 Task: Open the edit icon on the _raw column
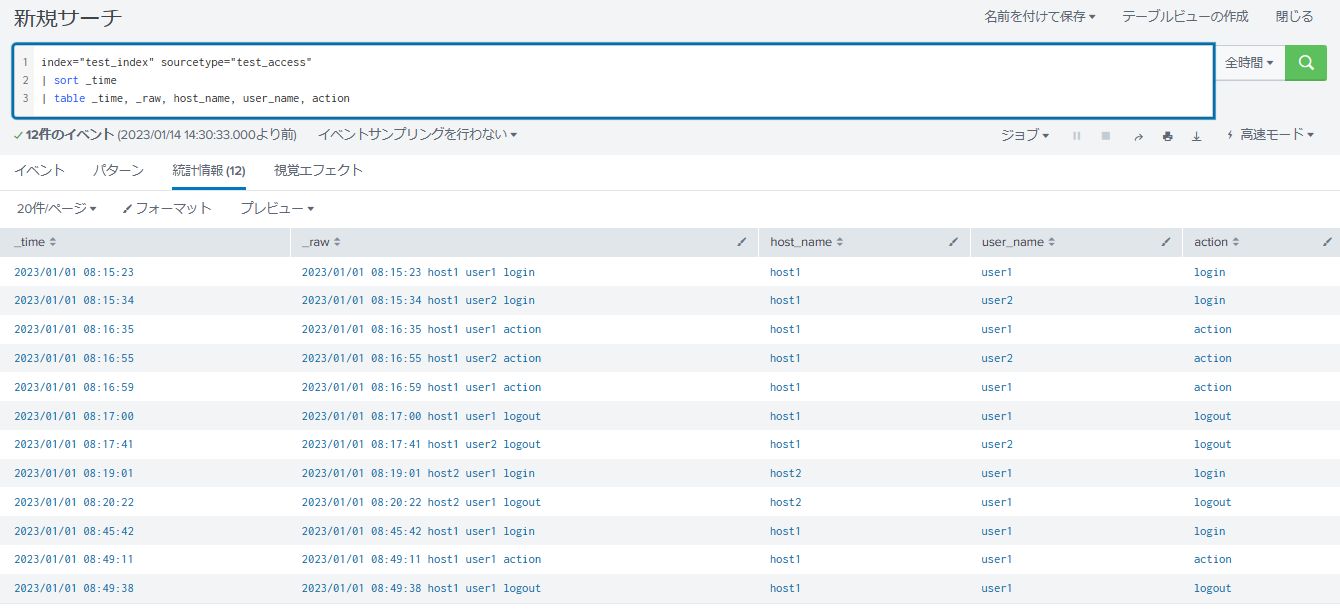741,241
